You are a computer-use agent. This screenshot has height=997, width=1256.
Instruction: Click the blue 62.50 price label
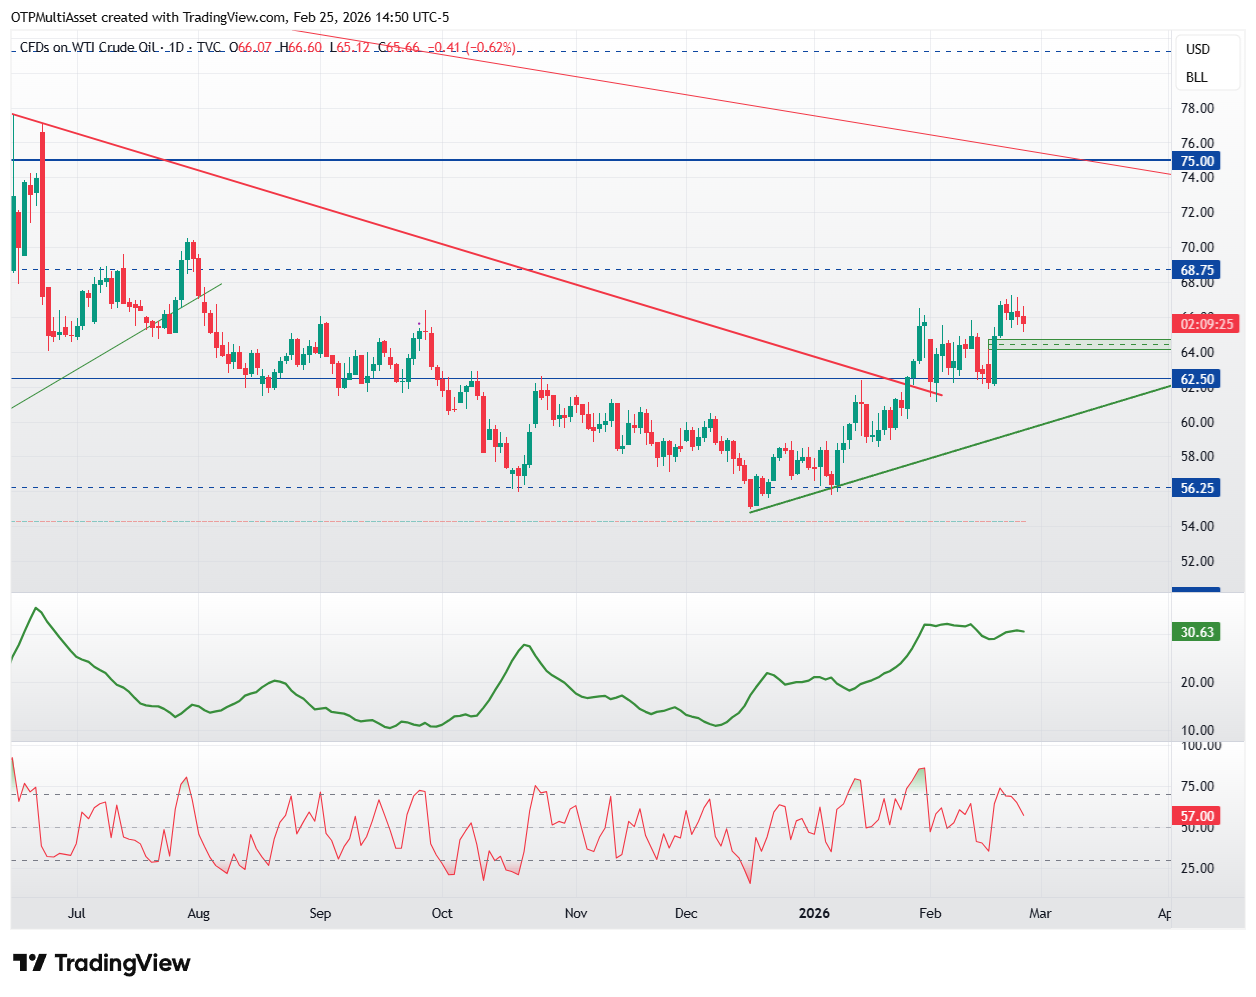pos(1196,379)
